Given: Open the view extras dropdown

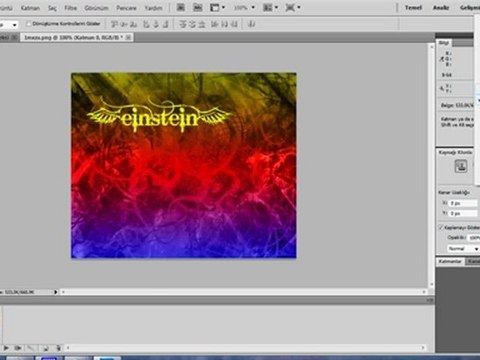Looking at the screenshot, I should pos(217,7).
